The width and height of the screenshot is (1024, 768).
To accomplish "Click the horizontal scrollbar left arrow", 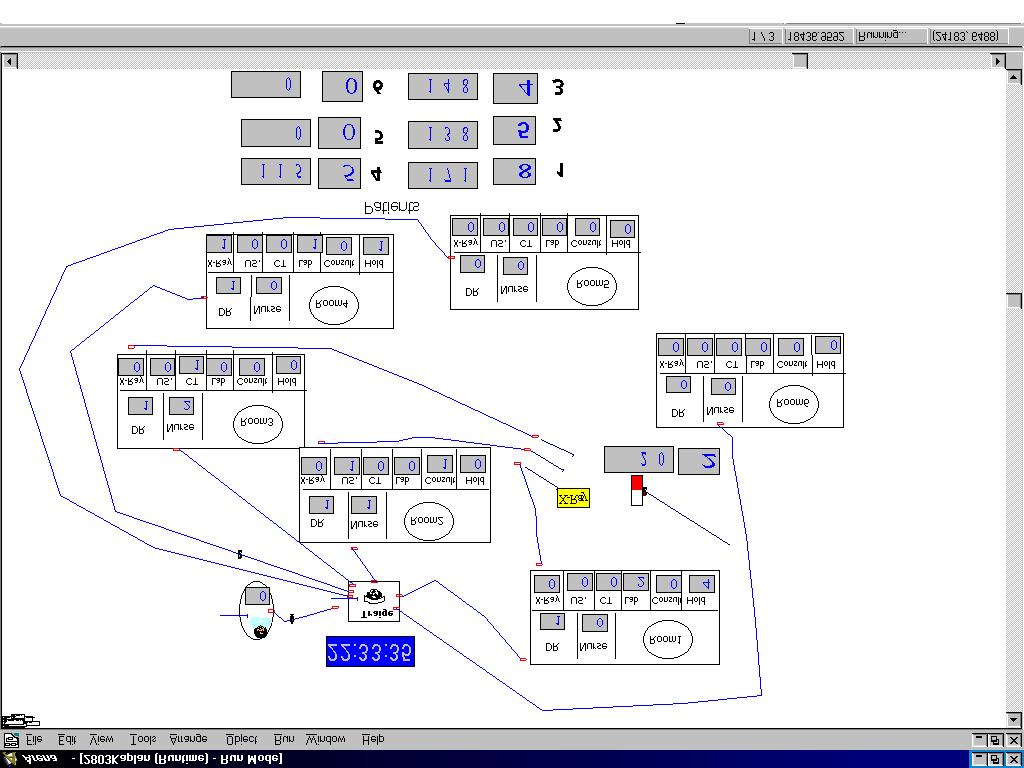I will click(9, 61).
